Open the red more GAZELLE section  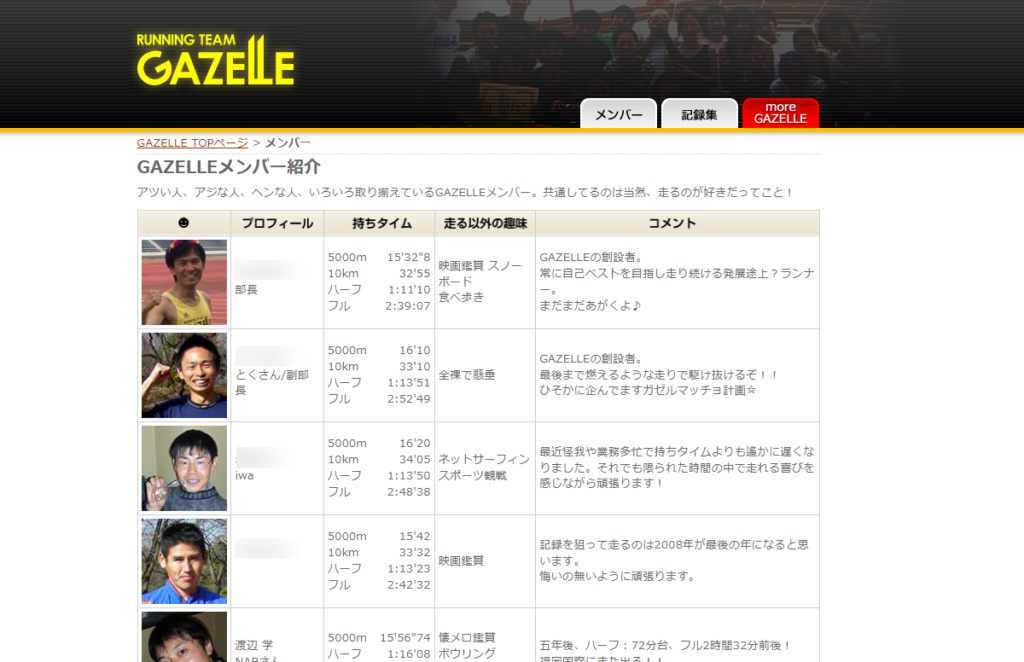780,112
